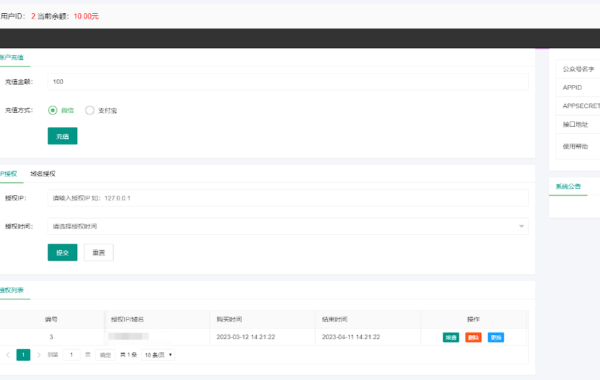Viewport: 600px width, 380px height.
Task: Go to next page with right chevron
Action: click(38, 355)
